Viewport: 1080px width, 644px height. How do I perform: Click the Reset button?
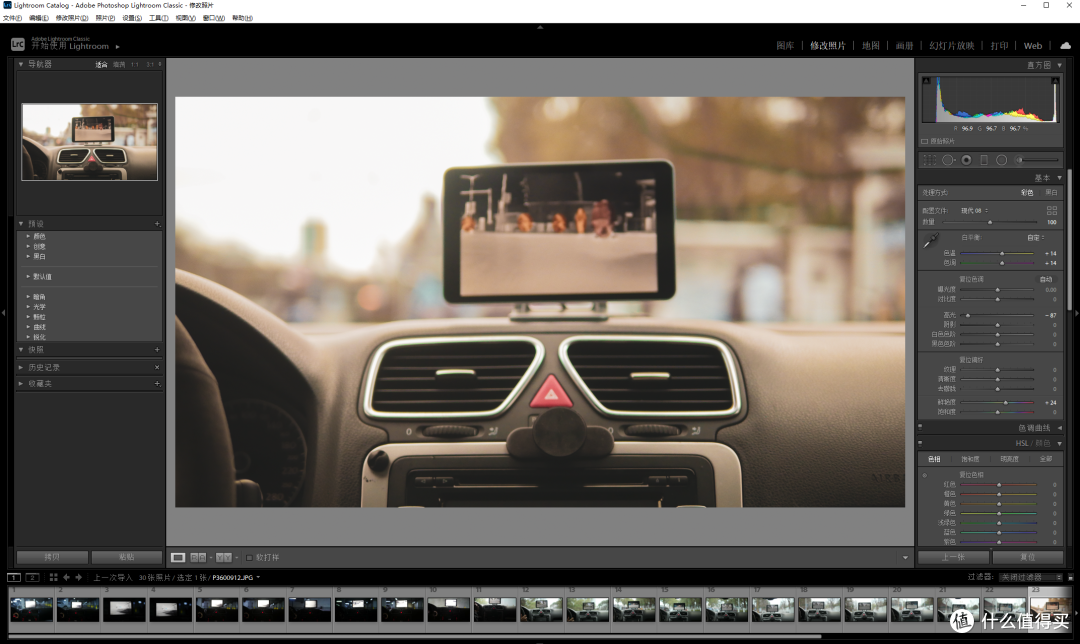[x=1028, y=557]
